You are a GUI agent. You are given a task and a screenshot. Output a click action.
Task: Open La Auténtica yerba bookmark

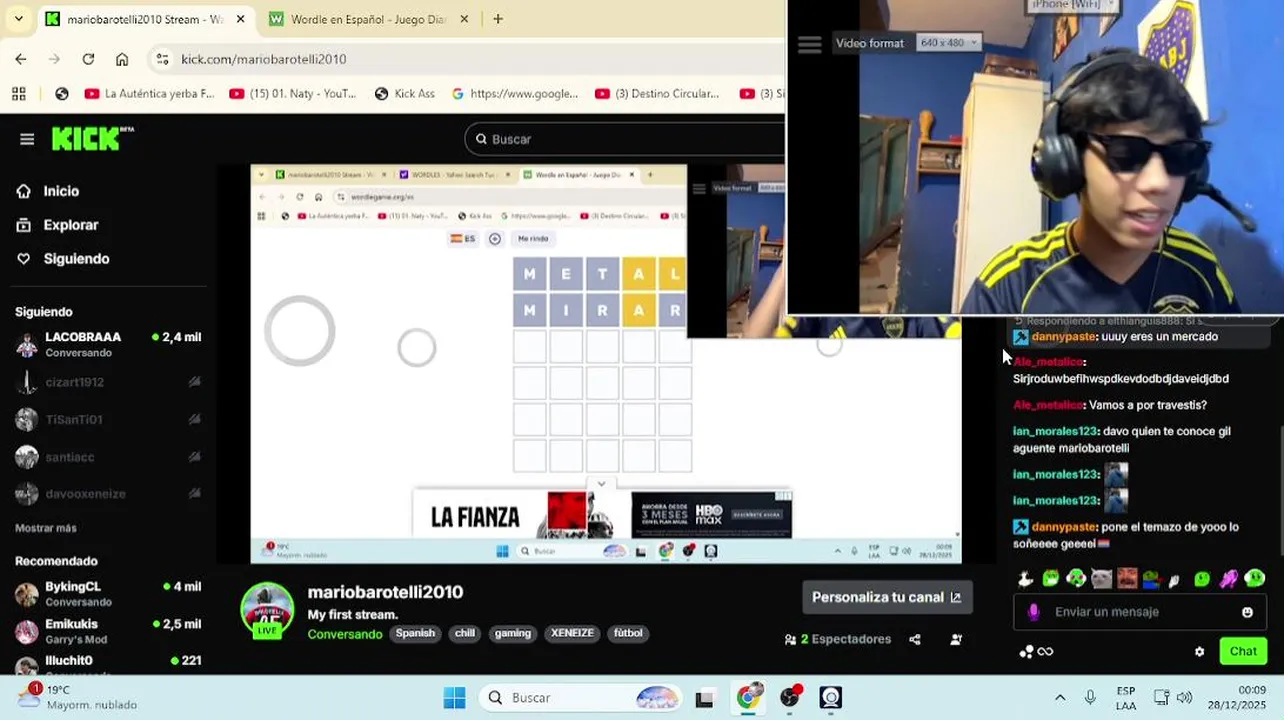[149, 94]
